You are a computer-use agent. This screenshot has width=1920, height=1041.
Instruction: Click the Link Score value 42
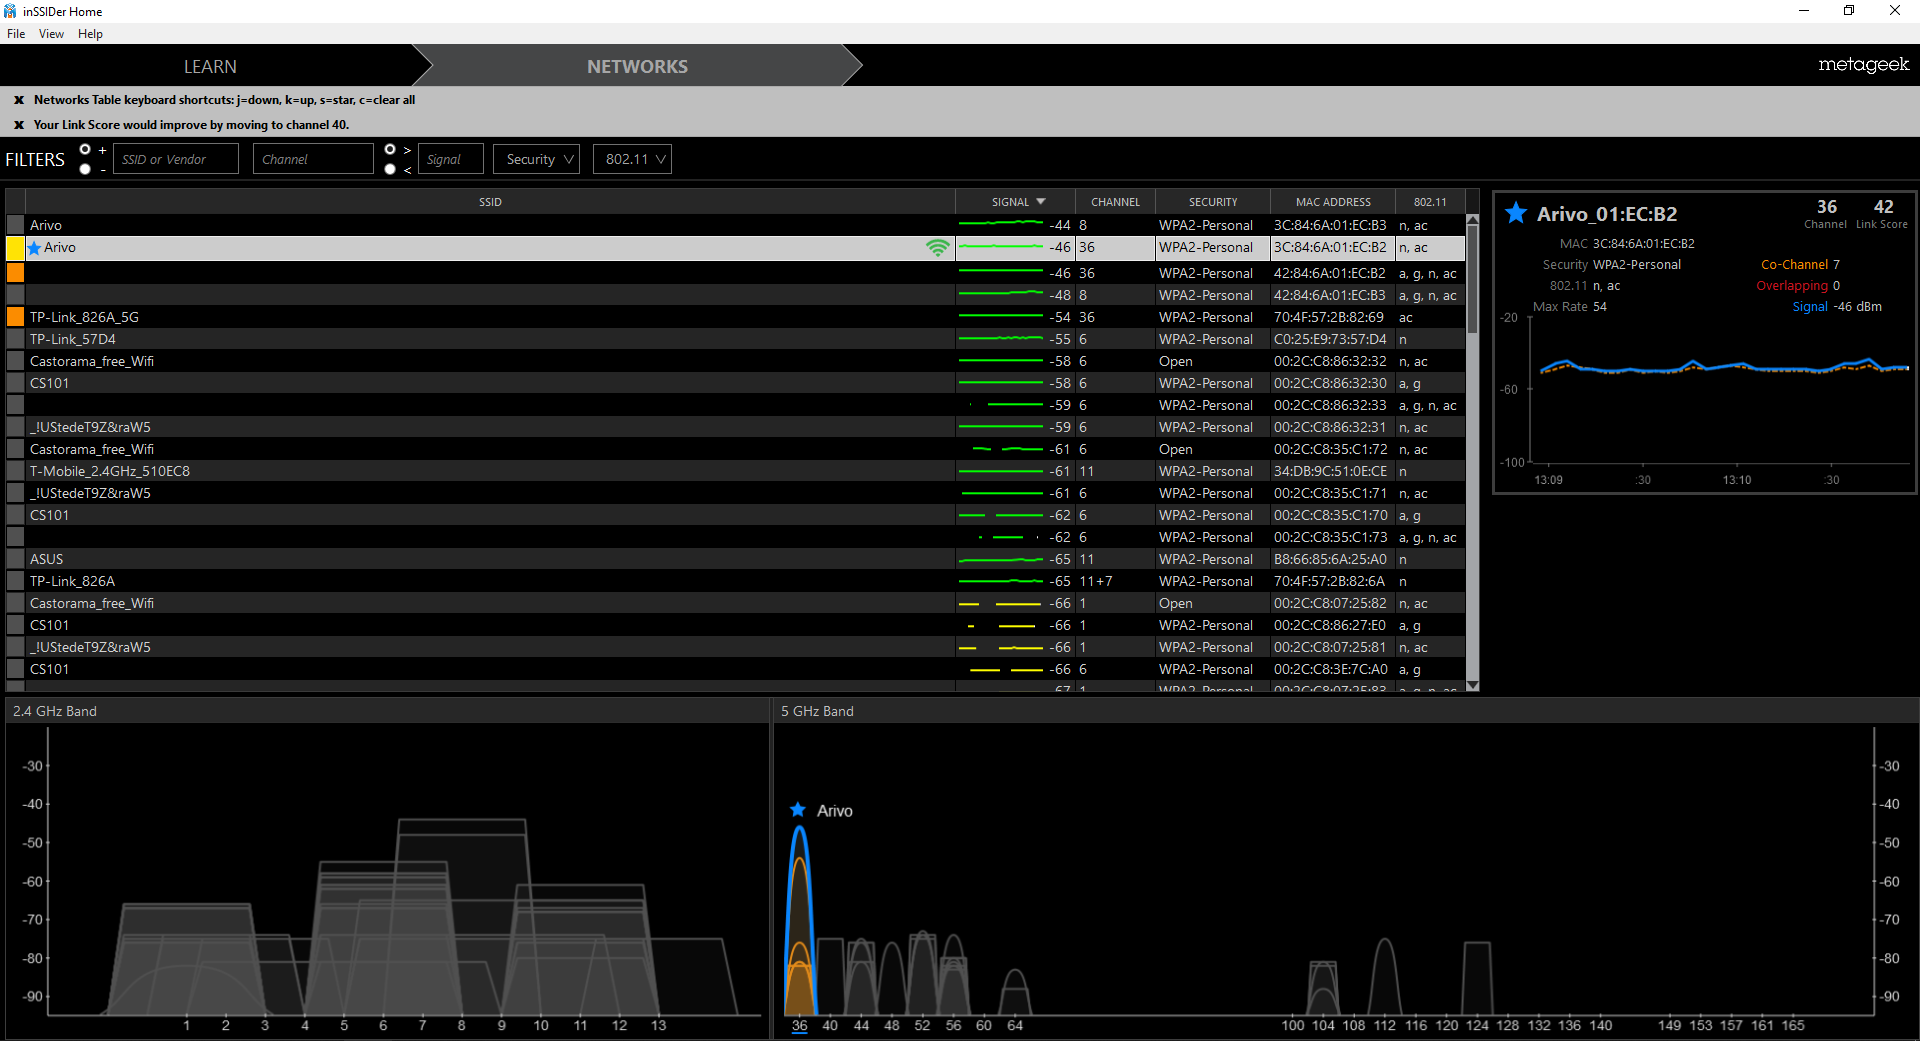1883,207
